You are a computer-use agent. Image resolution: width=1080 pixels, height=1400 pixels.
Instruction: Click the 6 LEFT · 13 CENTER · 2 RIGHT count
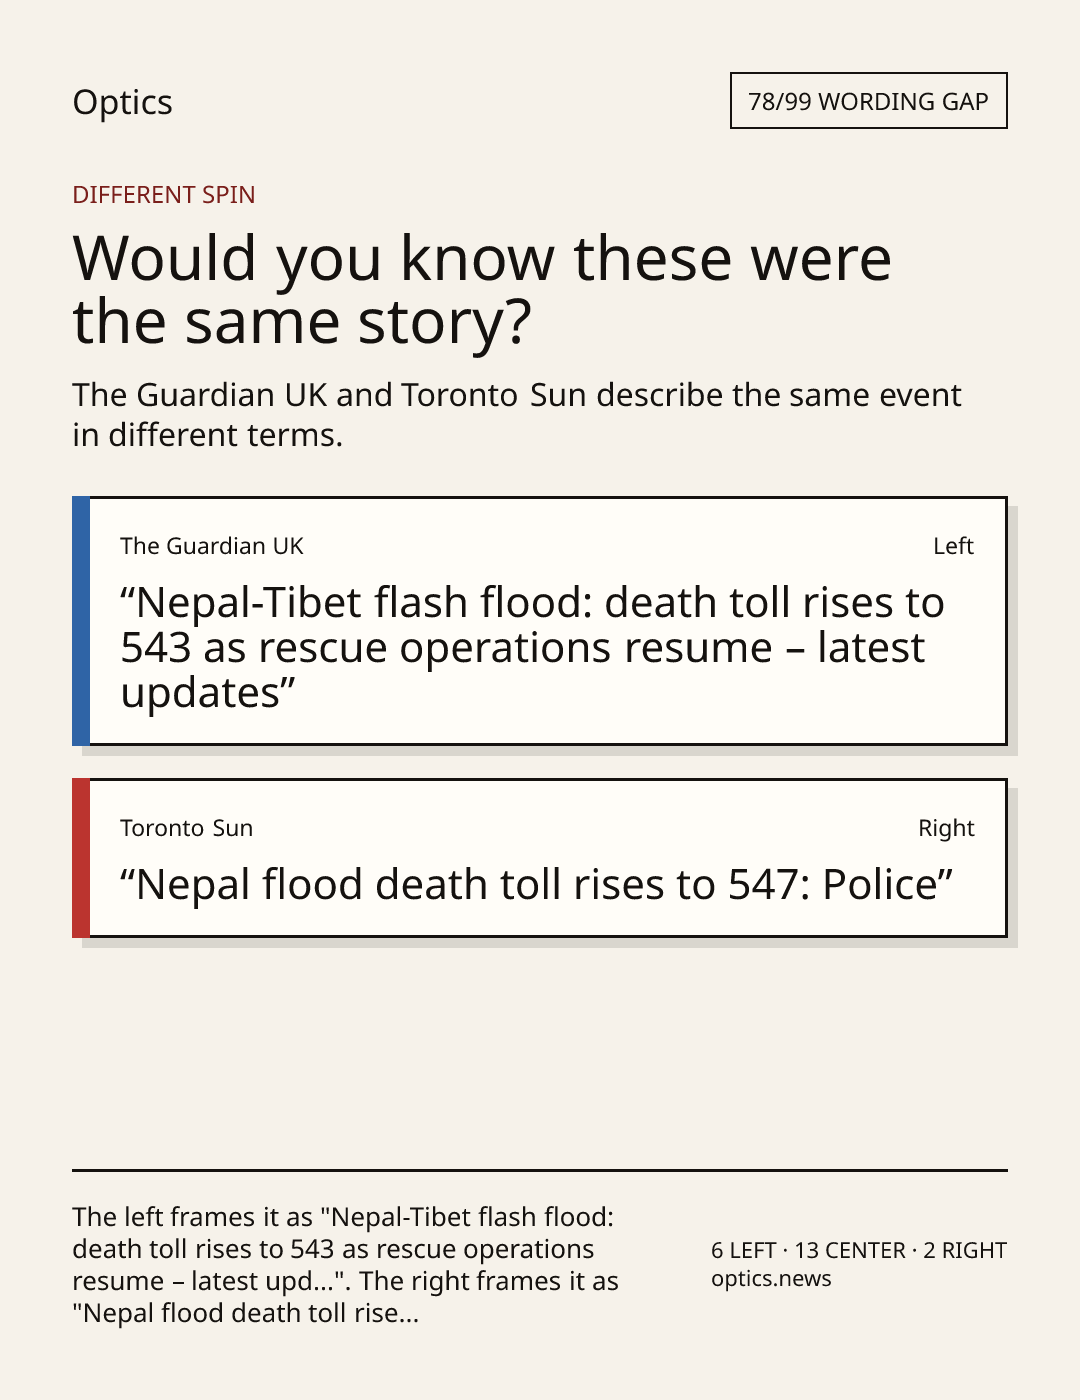[859, 1250]
